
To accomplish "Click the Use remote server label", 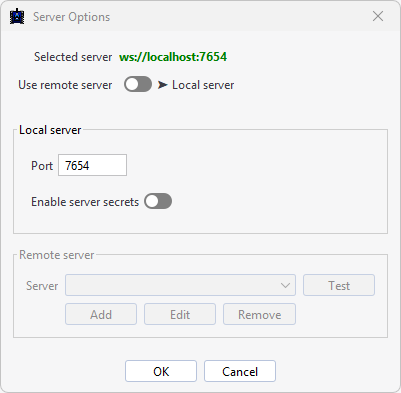I will pos(65,85).
